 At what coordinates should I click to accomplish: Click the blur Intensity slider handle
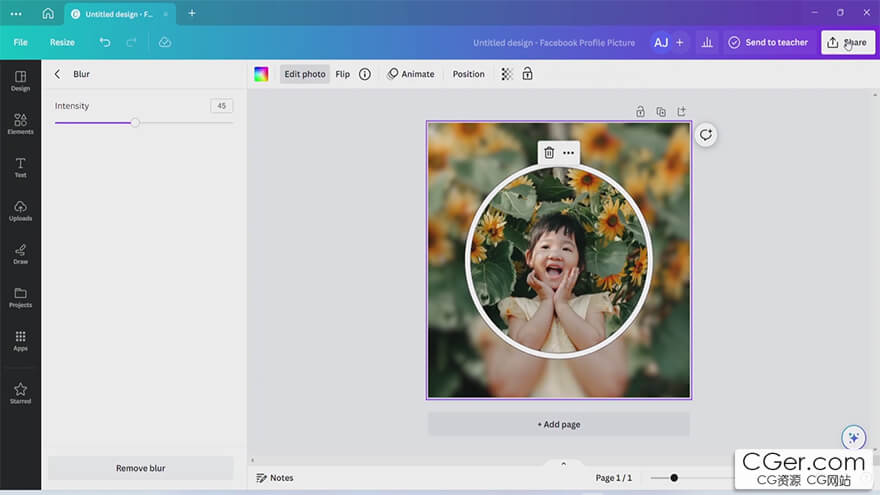(135, 122)
